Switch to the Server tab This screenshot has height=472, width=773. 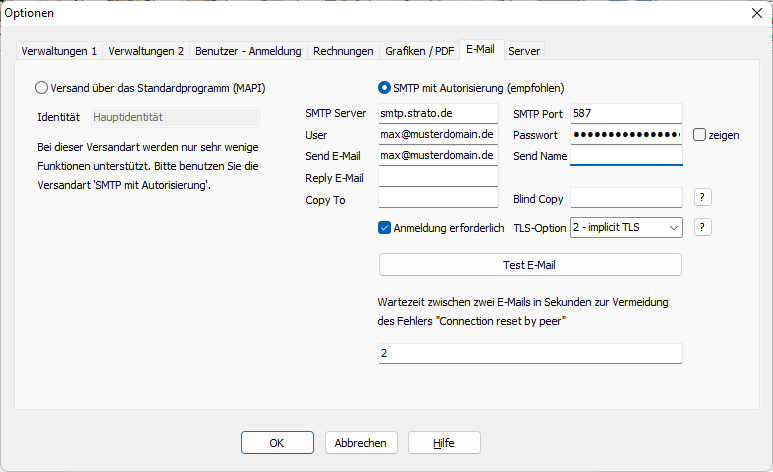point(524,50)
